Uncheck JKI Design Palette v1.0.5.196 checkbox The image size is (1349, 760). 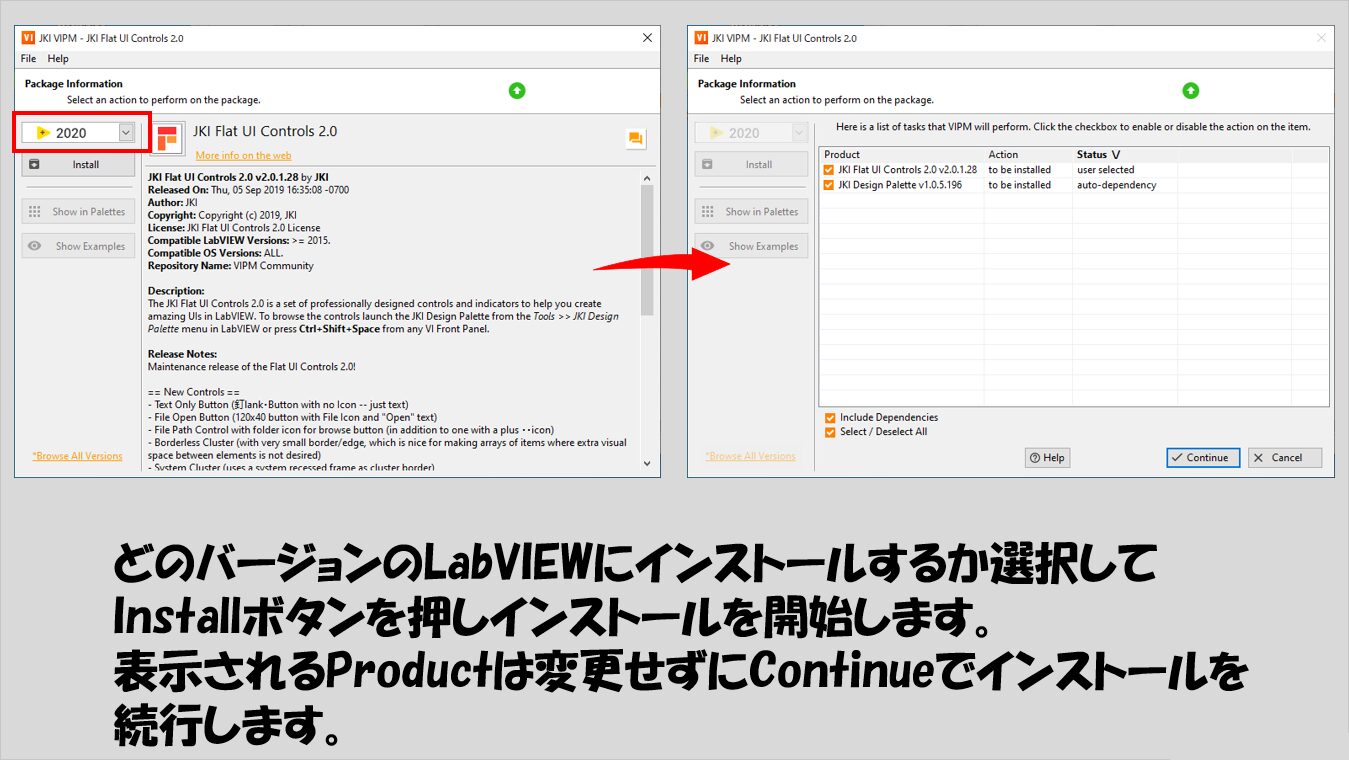828,185
